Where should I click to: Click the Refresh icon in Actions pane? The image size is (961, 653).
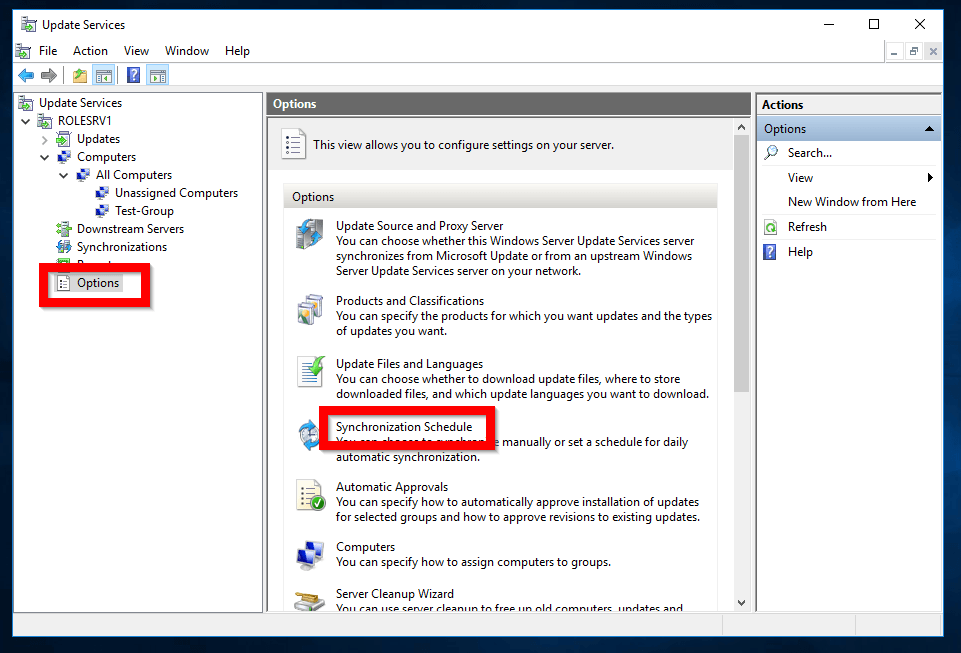pos(769,226)
